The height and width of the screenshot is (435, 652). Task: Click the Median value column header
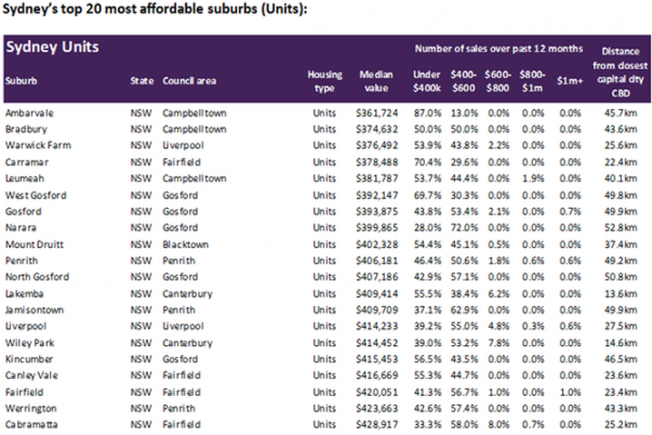tap(376, 81)
